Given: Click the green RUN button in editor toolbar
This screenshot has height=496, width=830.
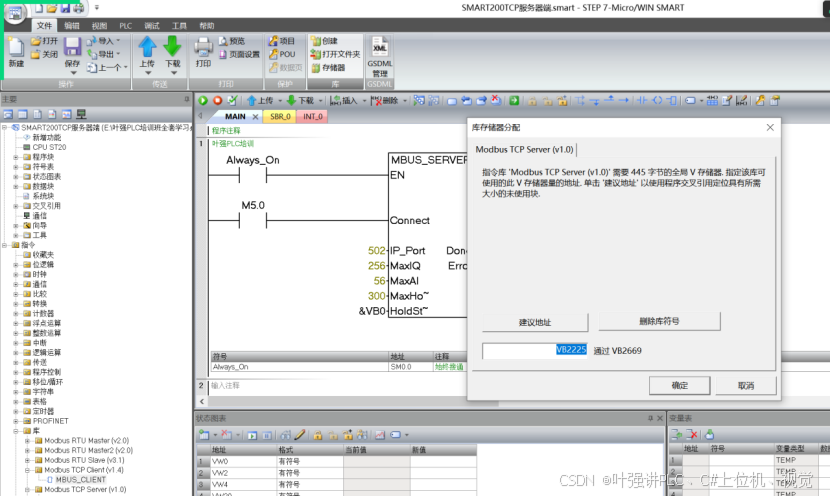Looking at the screenshot, I should 203,100.
